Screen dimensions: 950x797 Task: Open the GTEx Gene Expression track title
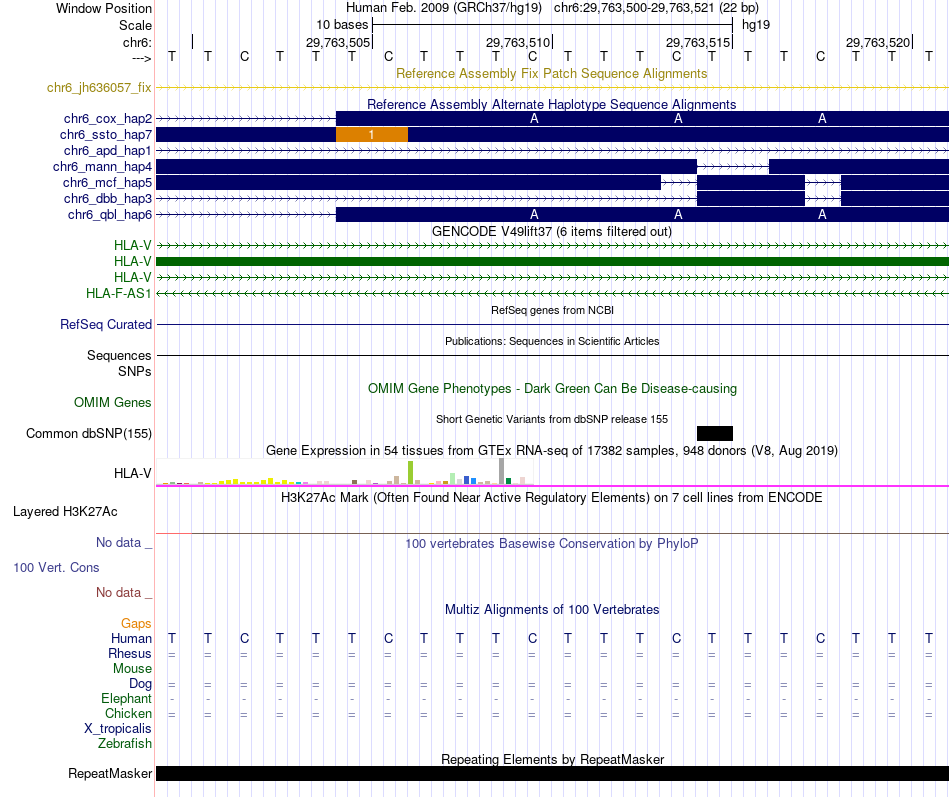[x=552, y=450]
